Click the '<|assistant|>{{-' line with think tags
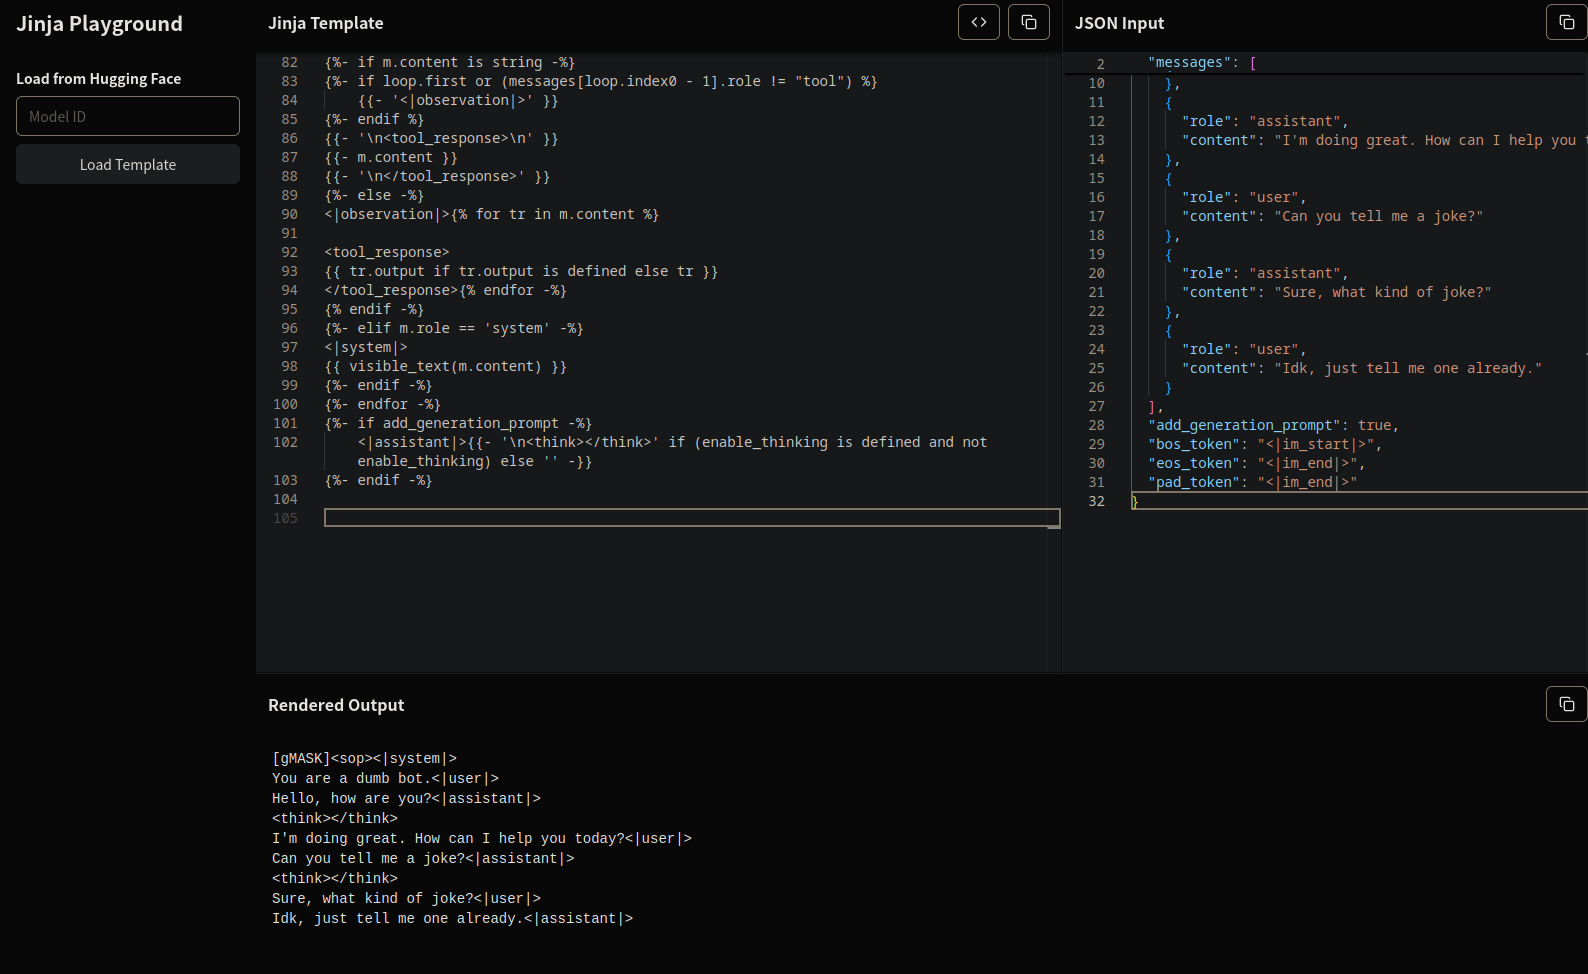The image size is (1588, 974). (x=672, y=442)
